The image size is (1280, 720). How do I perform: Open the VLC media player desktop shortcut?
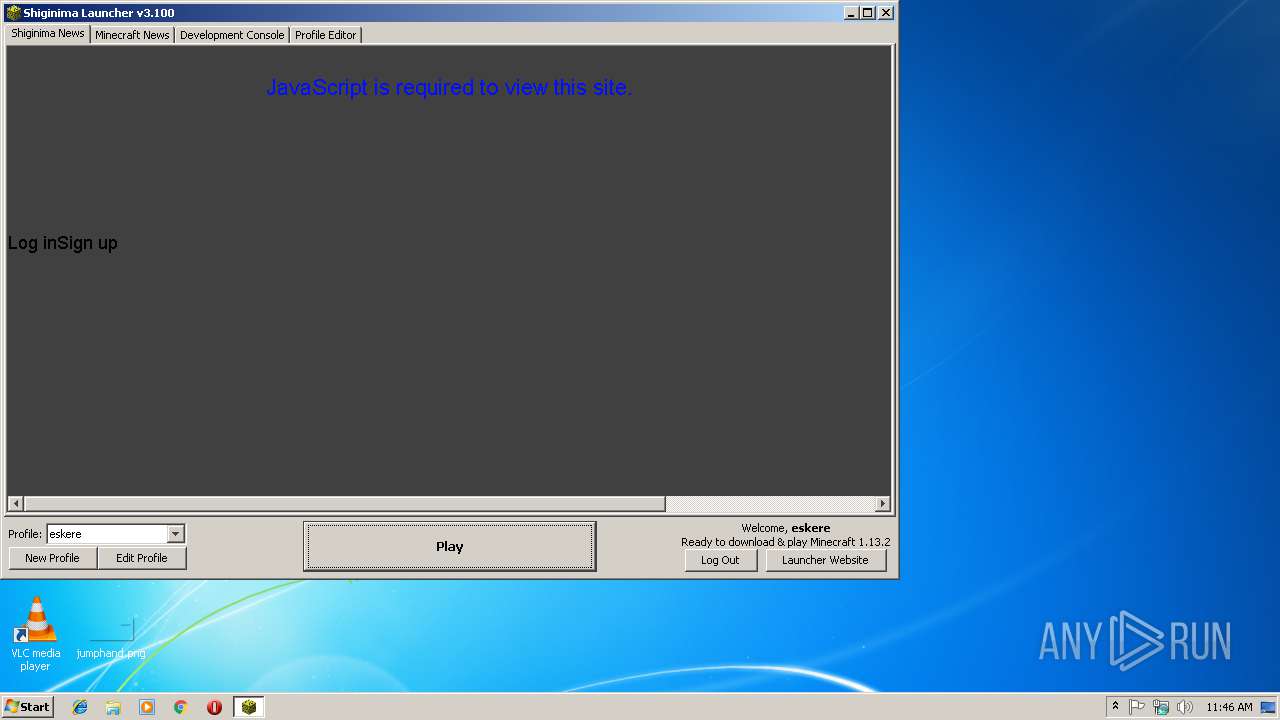coord(35,634)
